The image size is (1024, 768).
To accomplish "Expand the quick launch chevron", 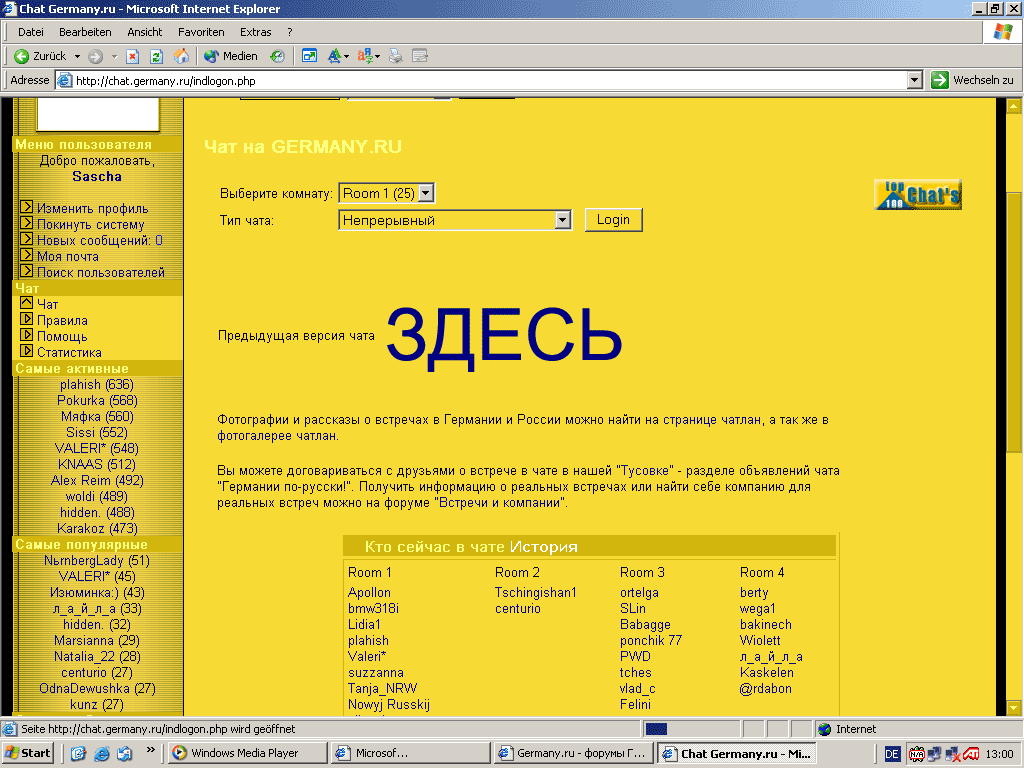I will click(x=151, y=750).
